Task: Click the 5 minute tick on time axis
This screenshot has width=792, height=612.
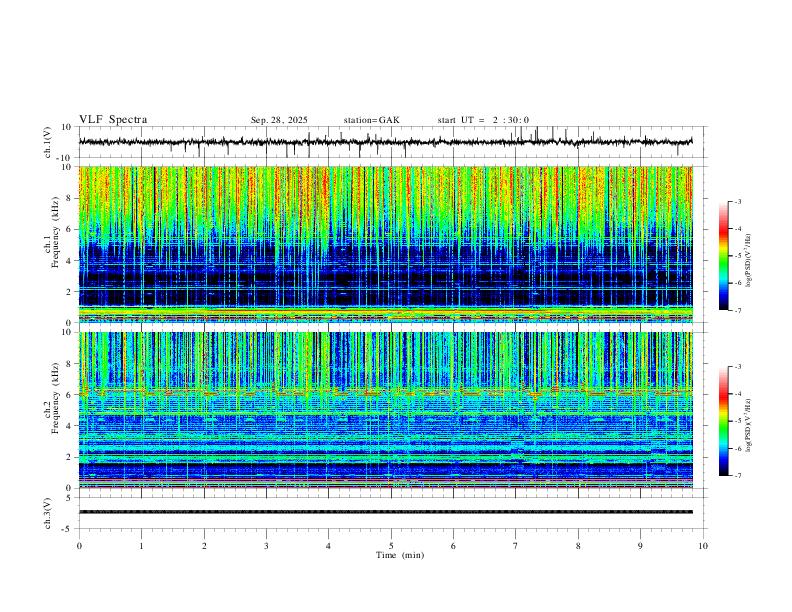Action: (x=391, y=545)
